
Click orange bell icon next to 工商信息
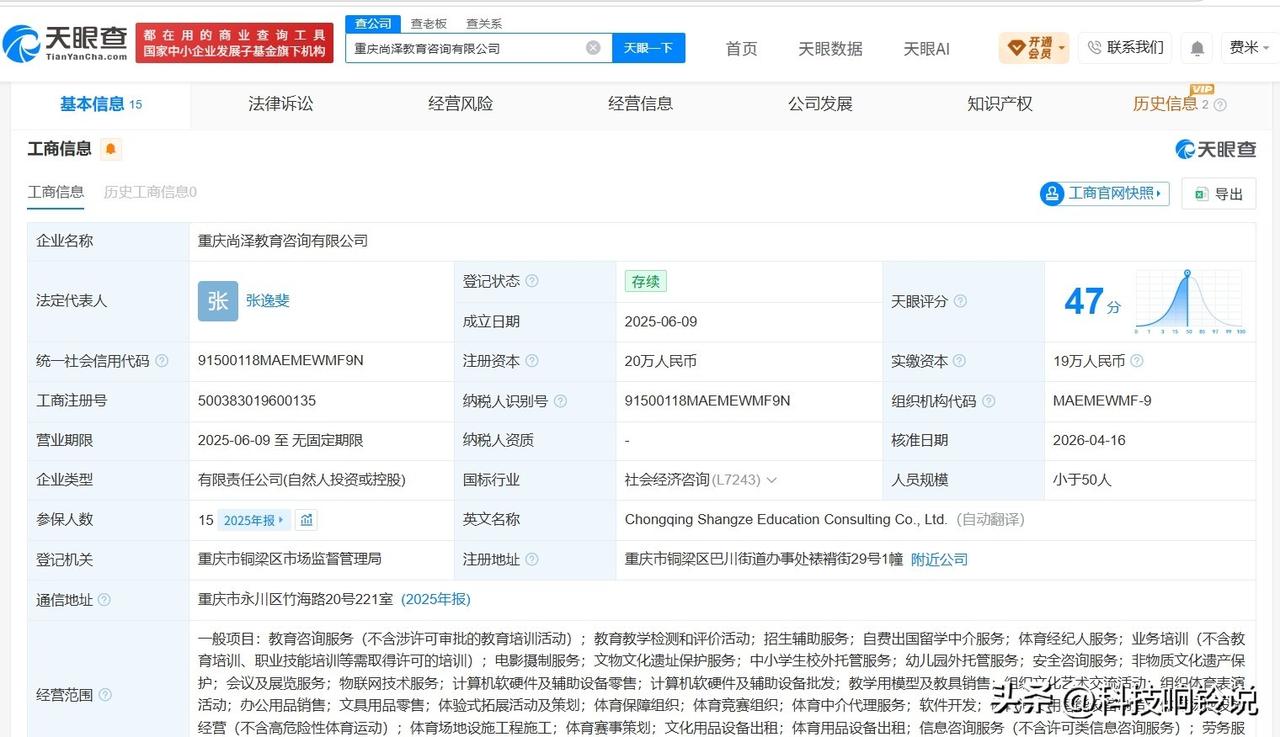coord(111,149)
